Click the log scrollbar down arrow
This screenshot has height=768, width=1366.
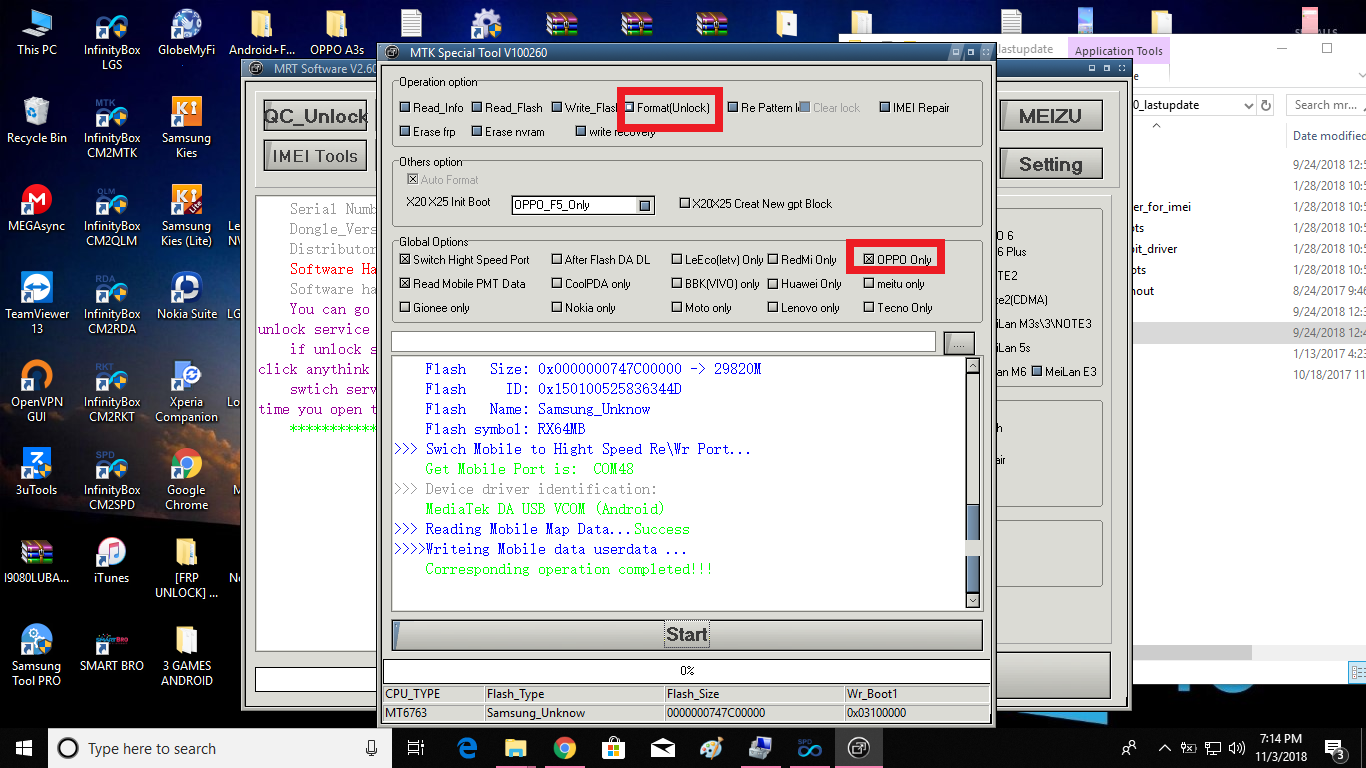972,600
